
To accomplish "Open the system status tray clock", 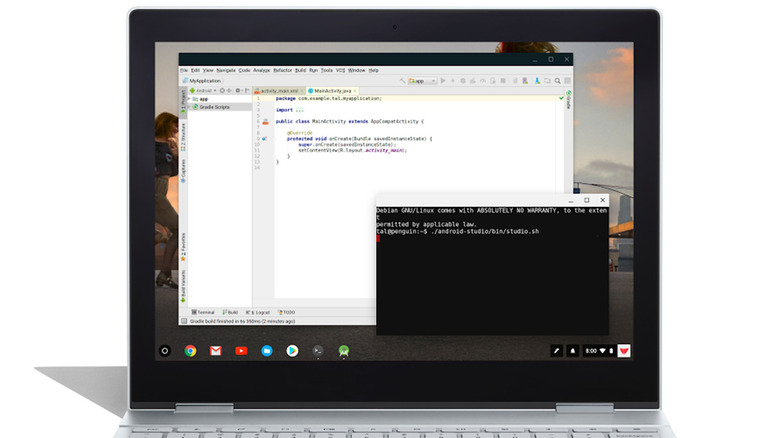I will (592, 351).
